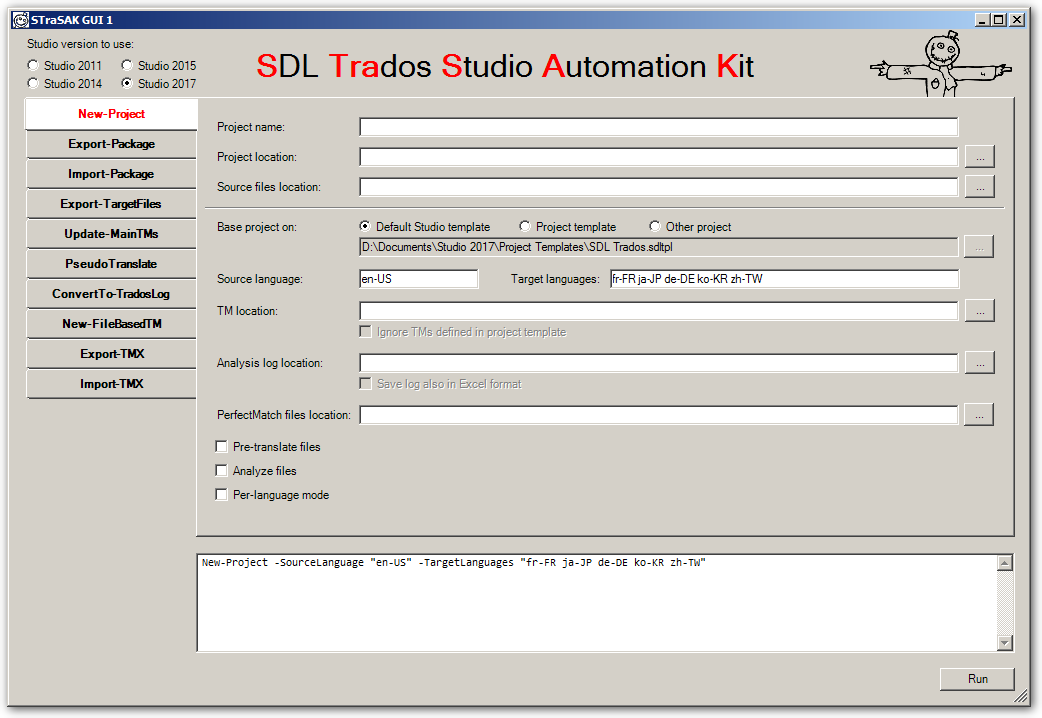Enable Pre-translate files checkbox

pyautogui.click(x=222, y=446)
